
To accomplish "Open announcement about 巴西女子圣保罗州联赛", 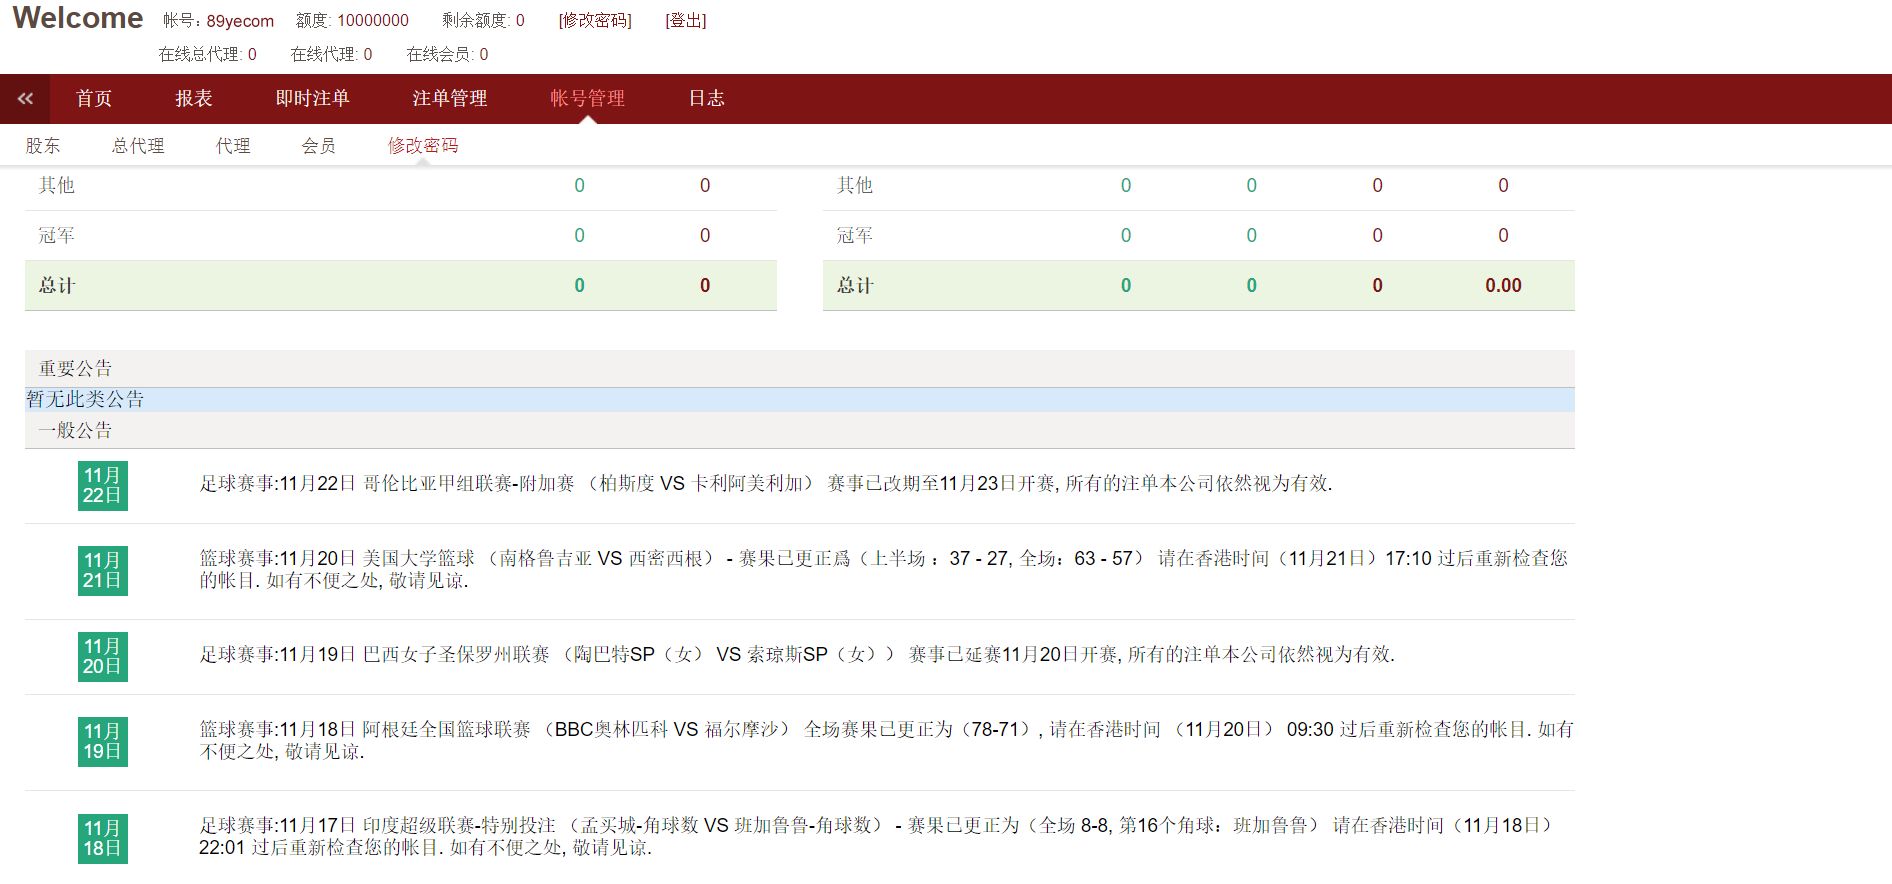I will [797, 654].
